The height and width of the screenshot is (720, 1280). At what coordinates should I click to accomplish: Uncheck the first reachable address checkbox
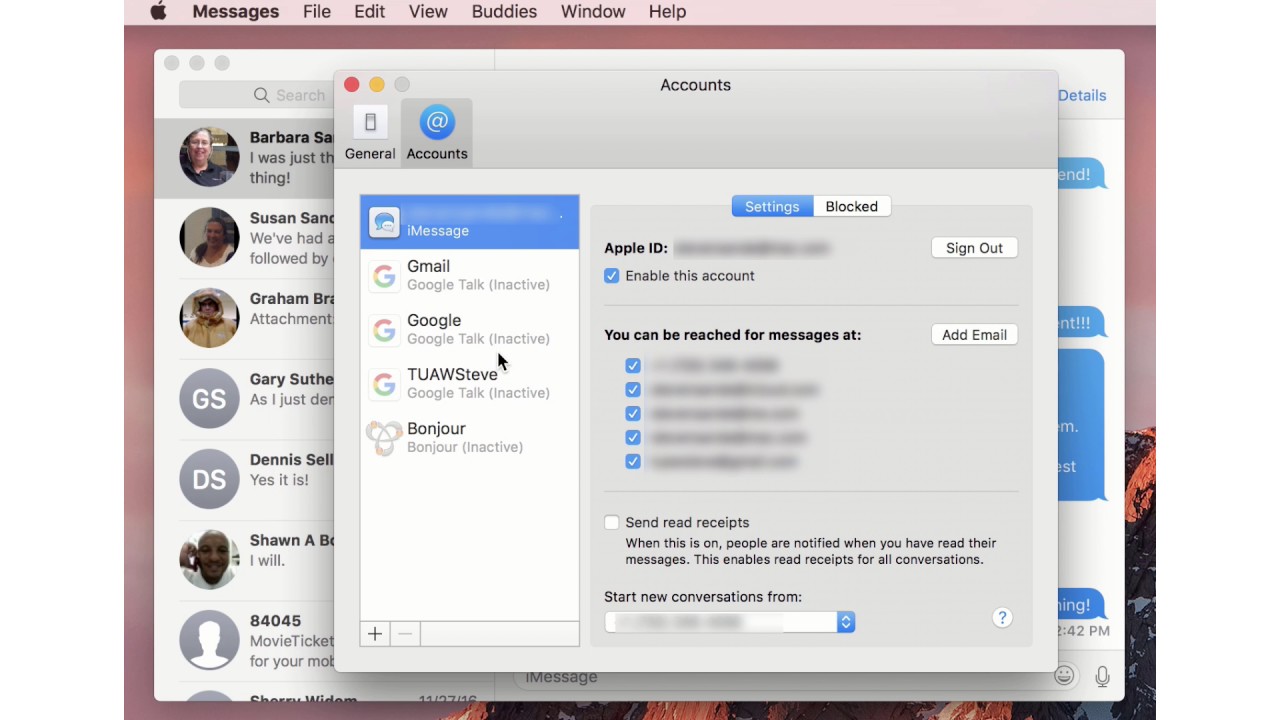point(633,366)
